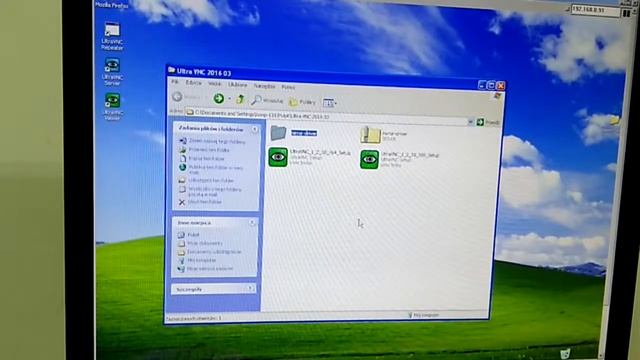Image resolution: width=640 pixels, height=360 pixels.
Task: Open the Recycle Bin on desktop
Action: 565,353
